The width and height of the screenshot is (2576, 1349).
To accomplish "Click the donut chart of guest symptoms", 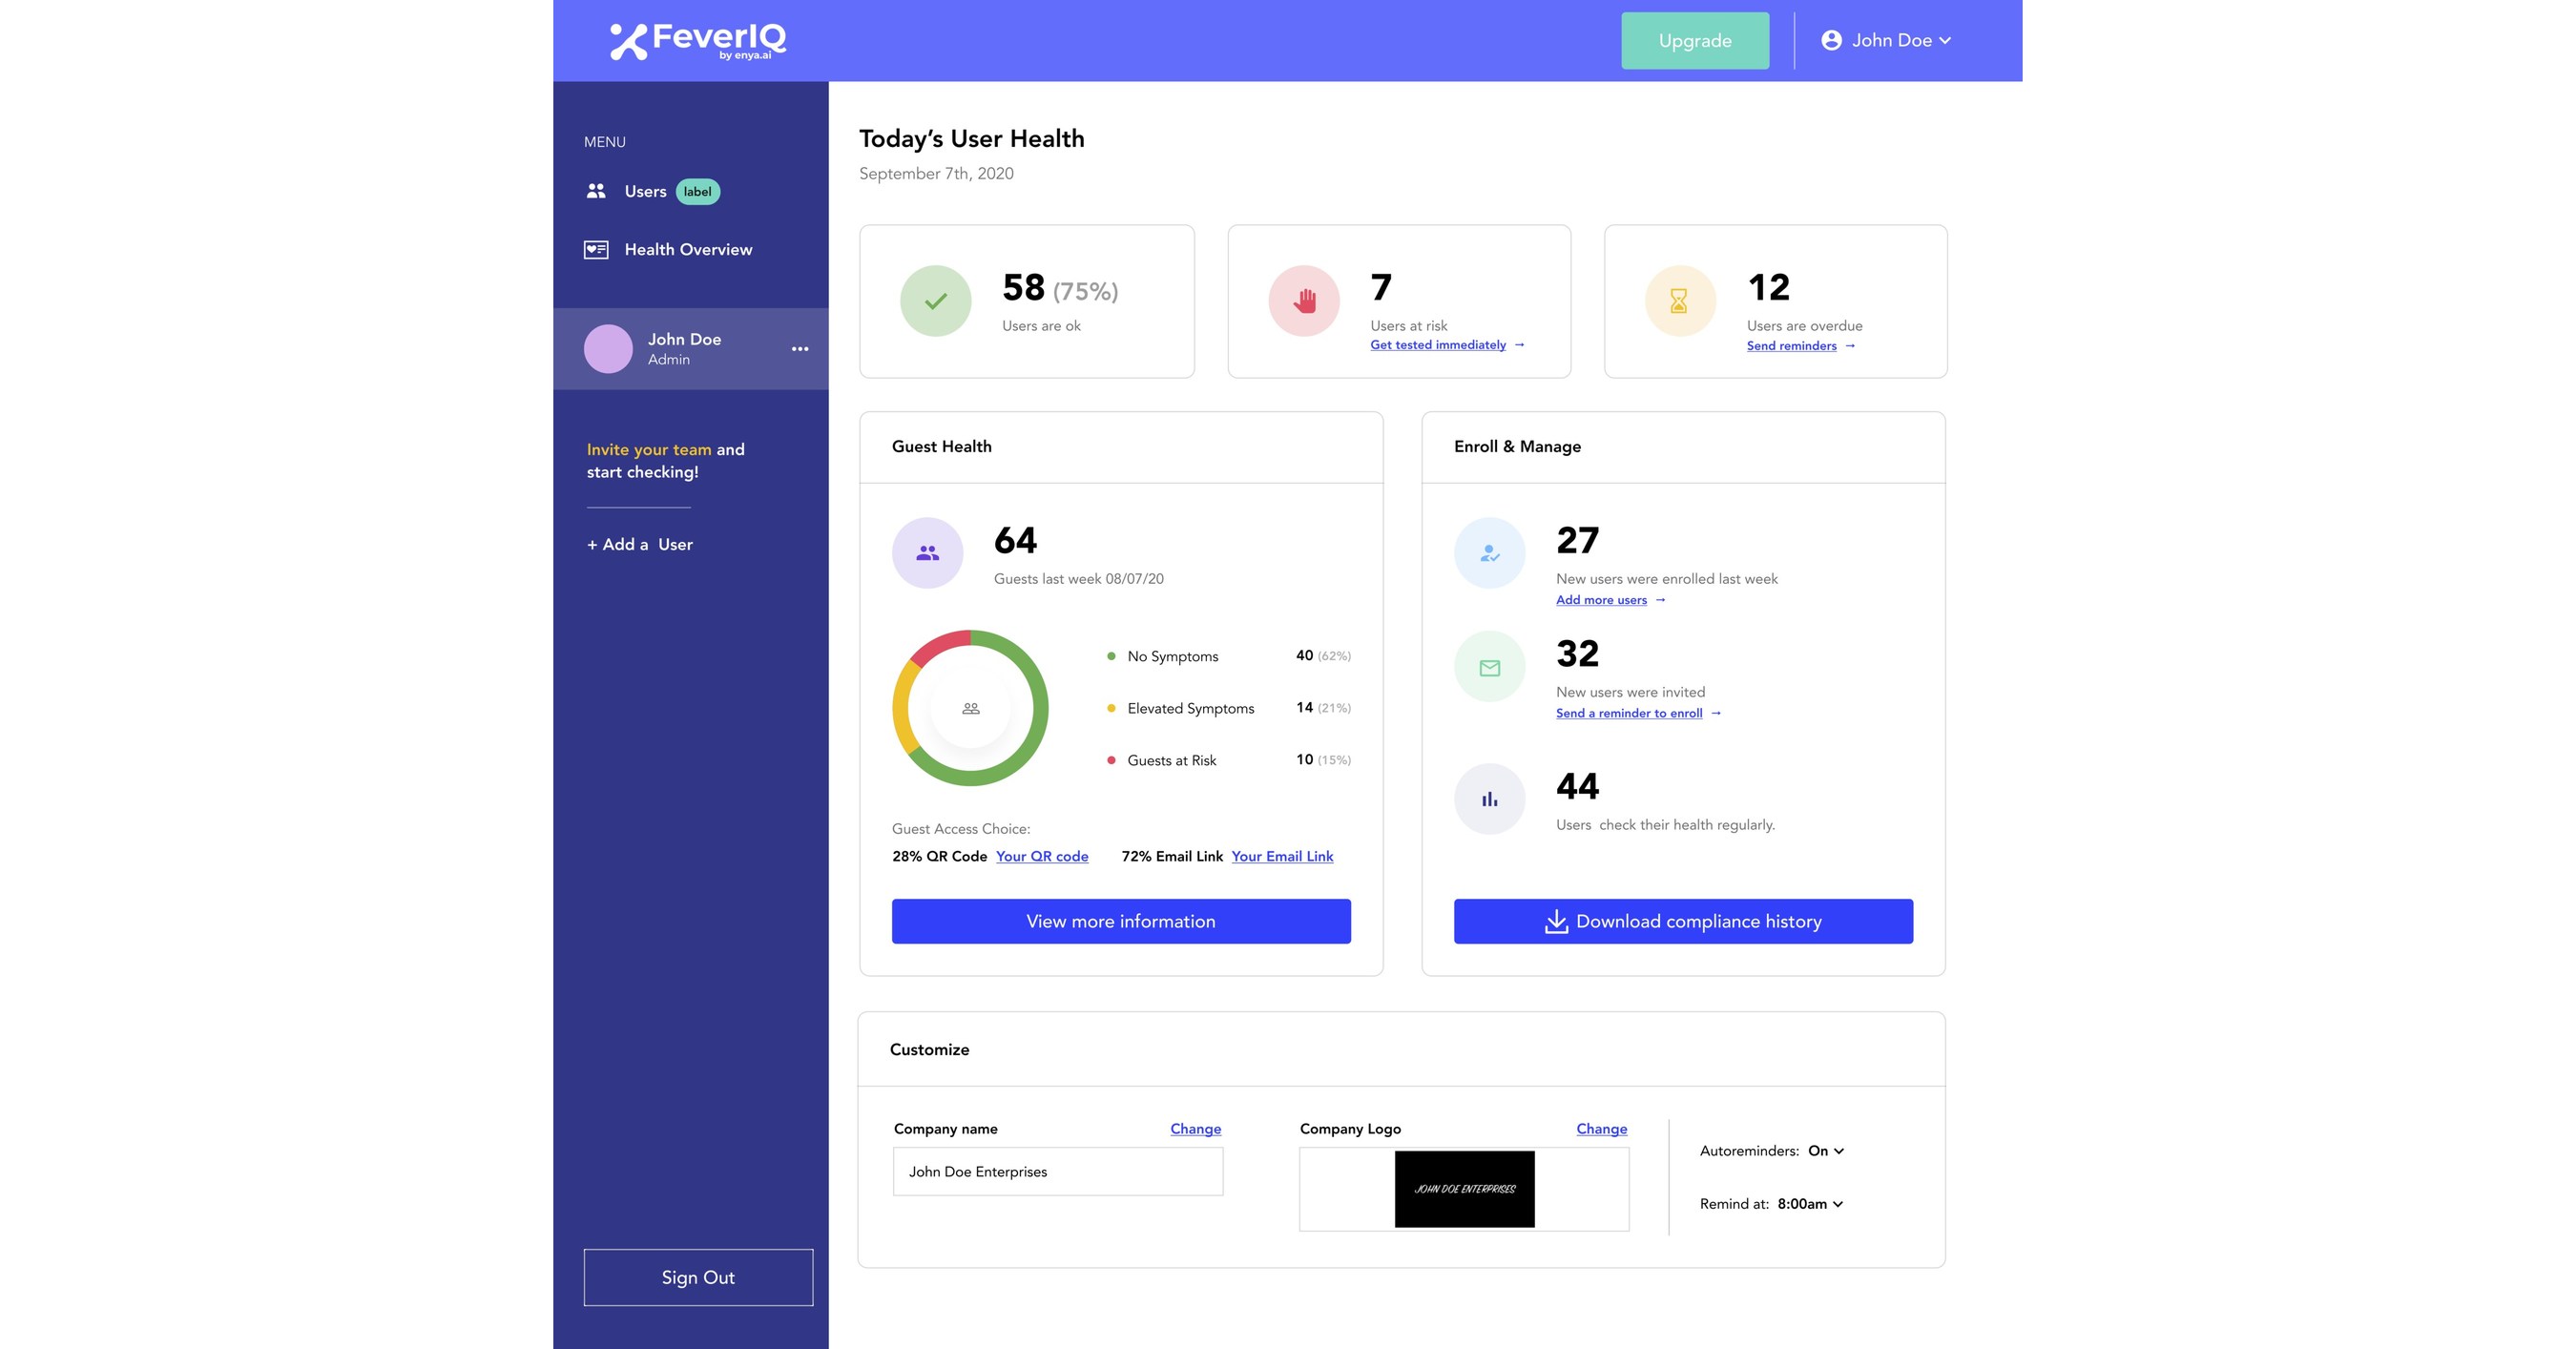I will coord(969,708).
